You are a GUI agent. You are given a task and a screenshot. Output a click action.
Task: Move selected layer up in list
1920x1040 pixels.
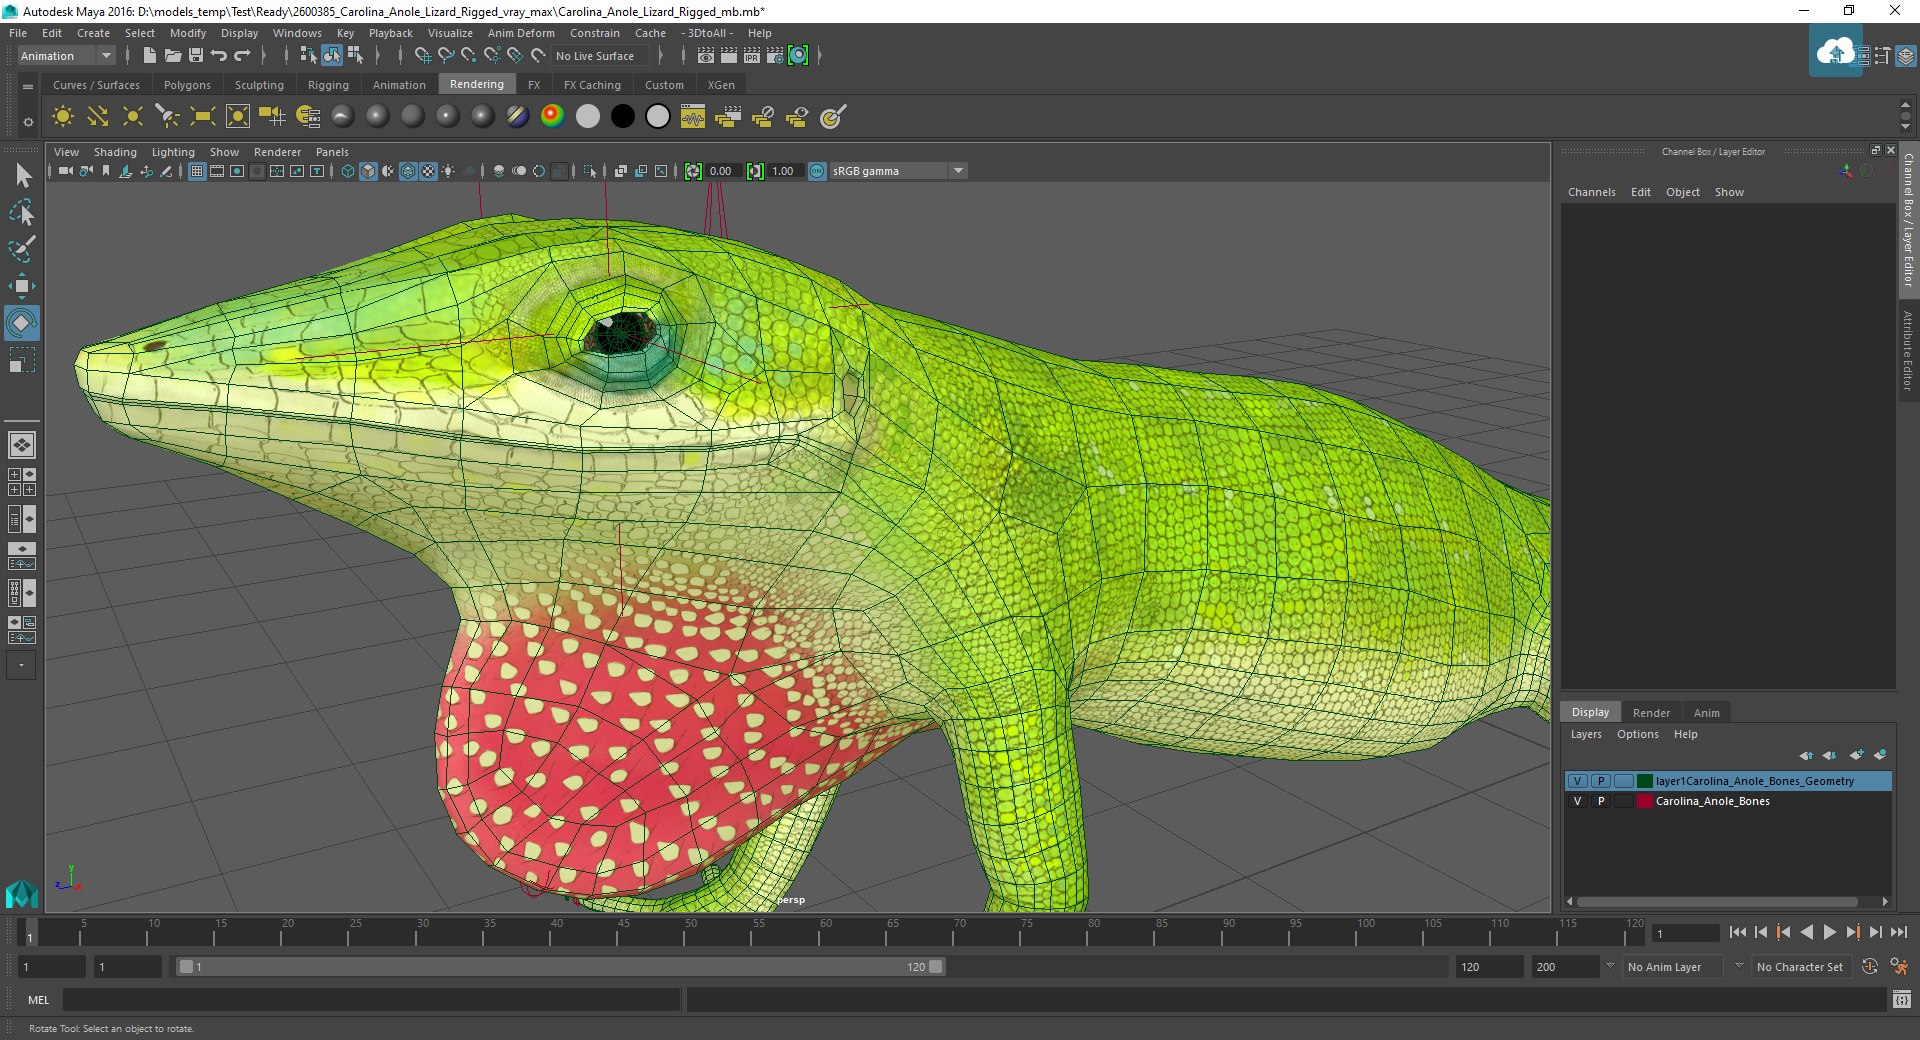[x=1806, y=755]
